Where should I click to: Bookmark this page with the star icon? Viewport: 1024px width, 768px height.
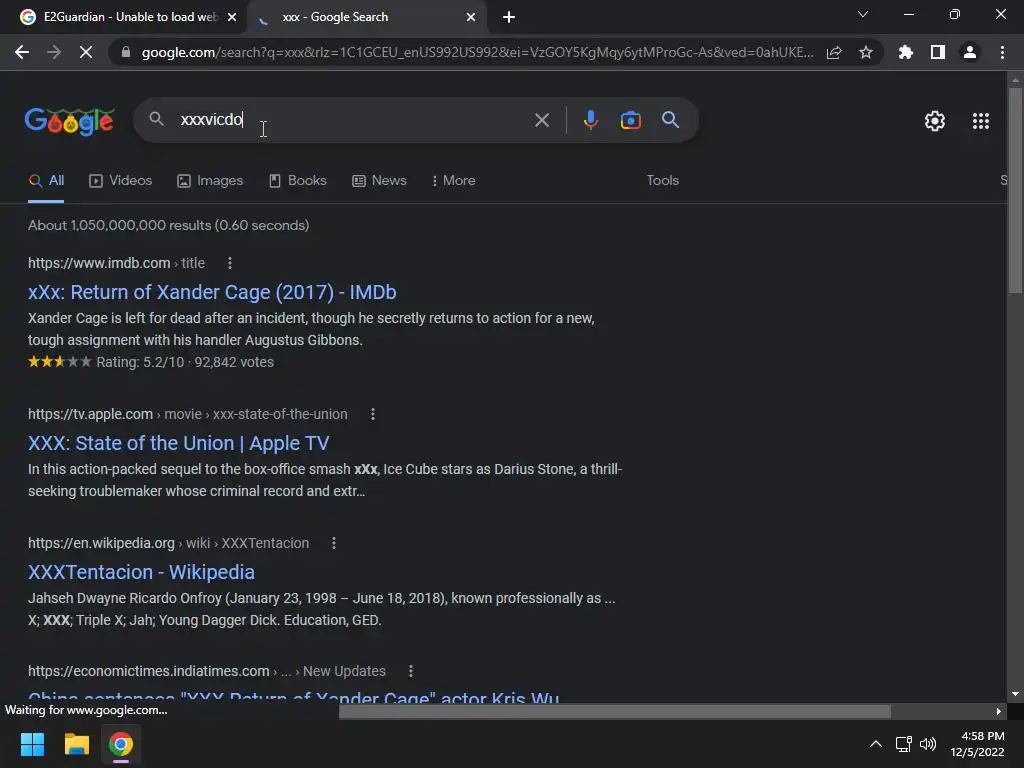866,52
